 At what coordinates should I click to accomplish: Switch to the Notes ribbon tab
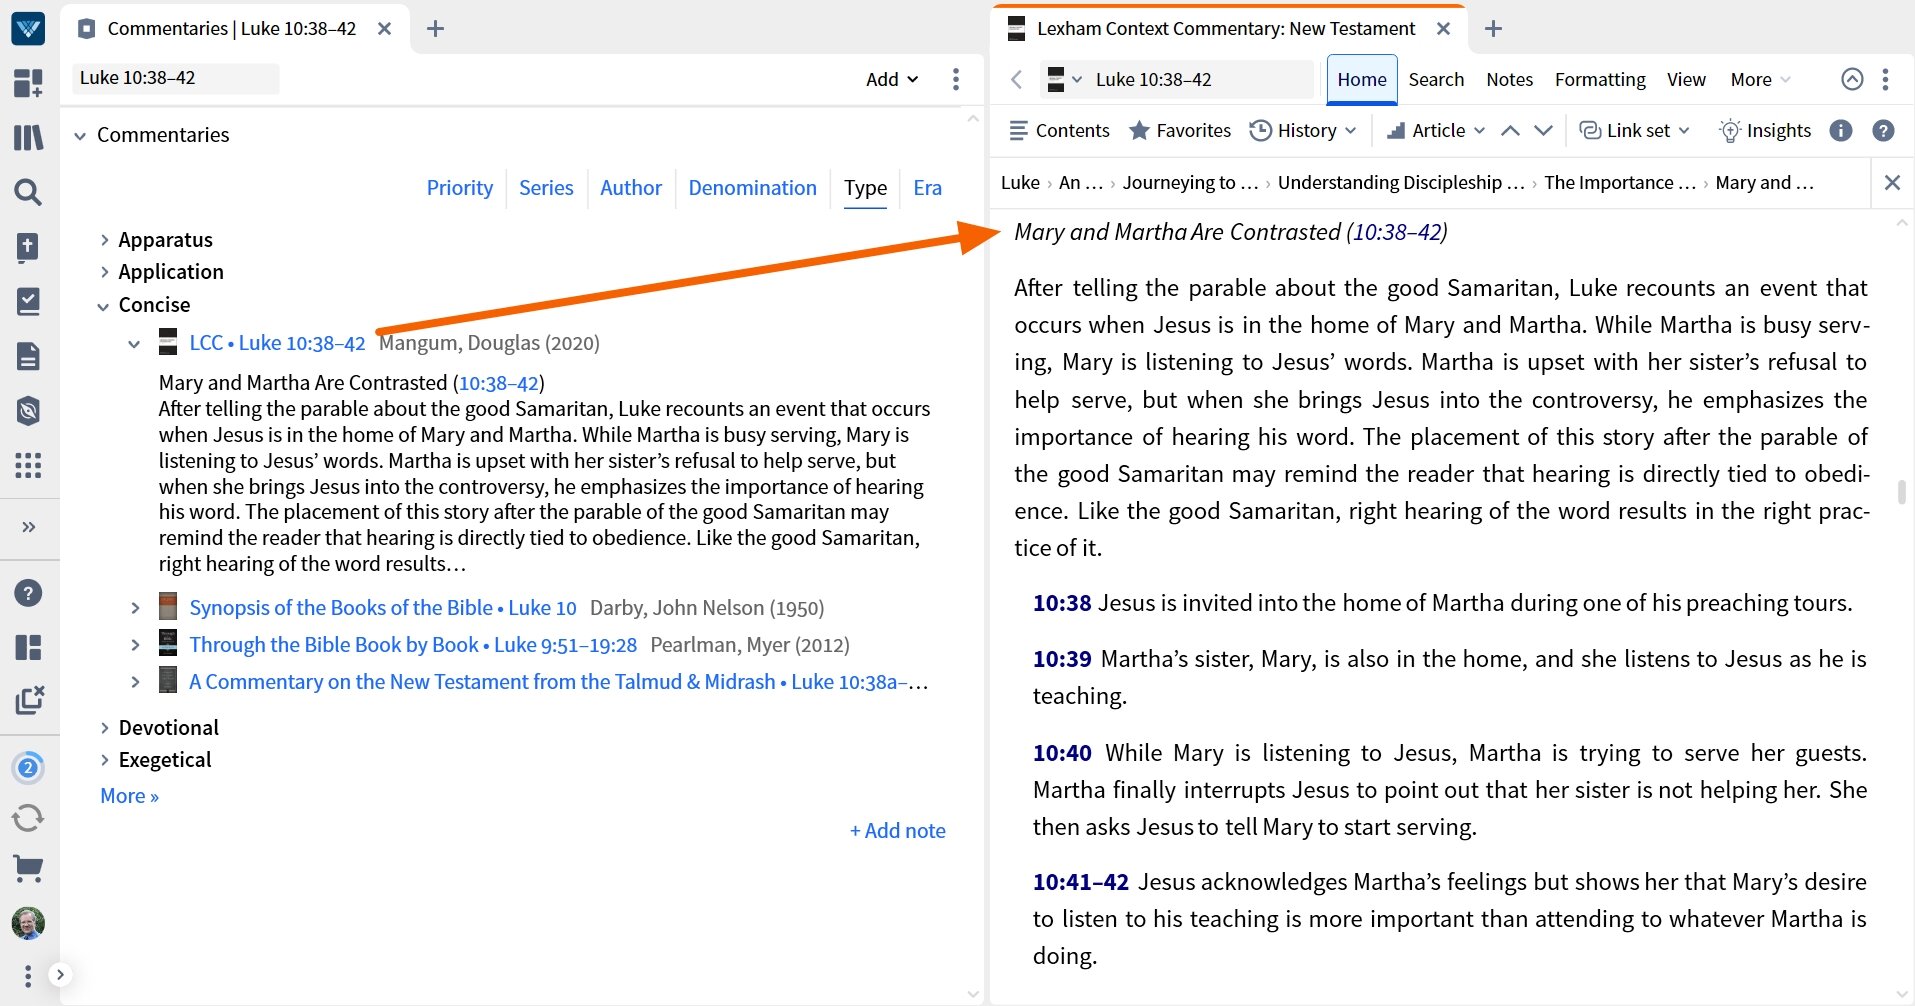pyautogui.click(x=1509, y=79)
